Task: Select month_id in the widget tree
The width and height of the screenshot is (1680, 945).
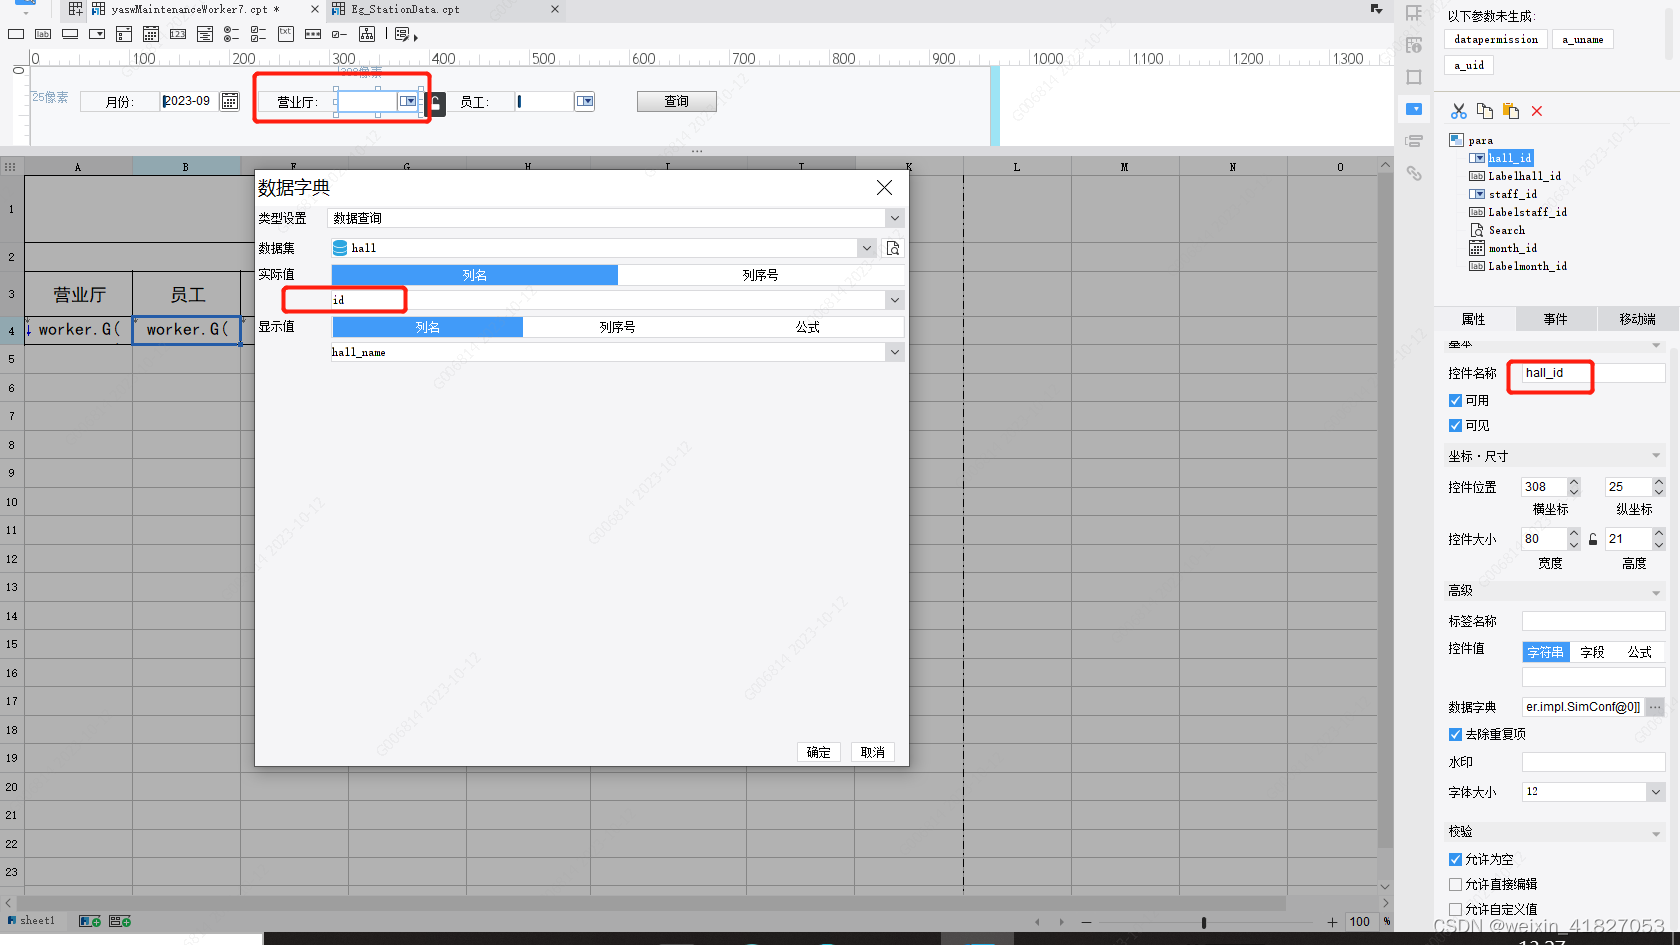Action: 1512,248
